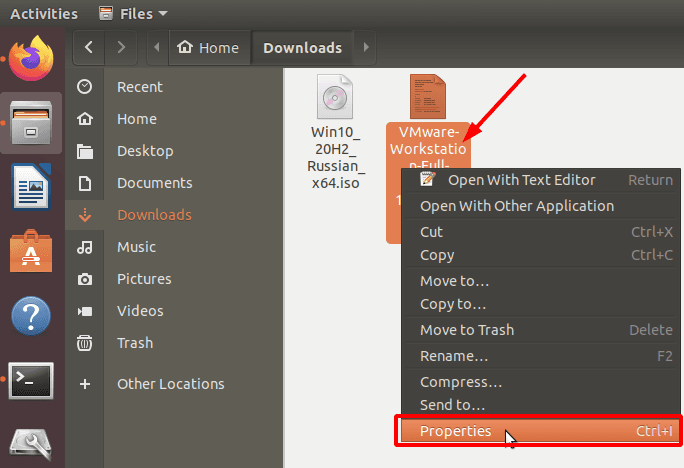
Task: Choose Open With Text Editor
Action: 540,180
